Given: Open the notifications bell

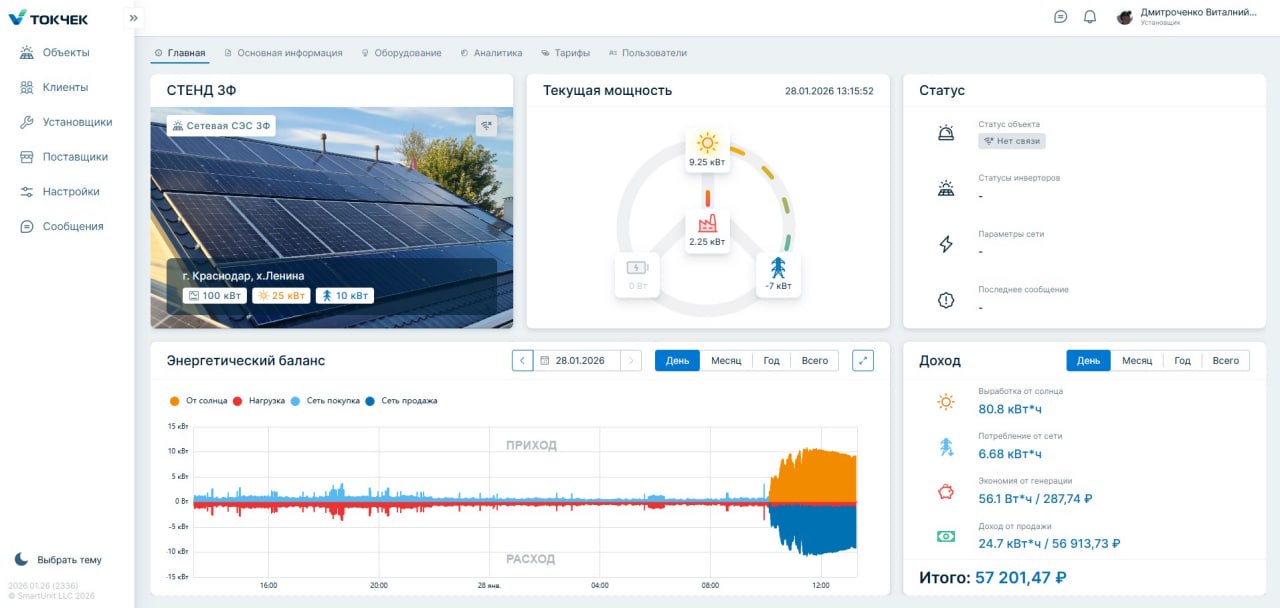Looking at the screenshot, I should coord(1090,17).
